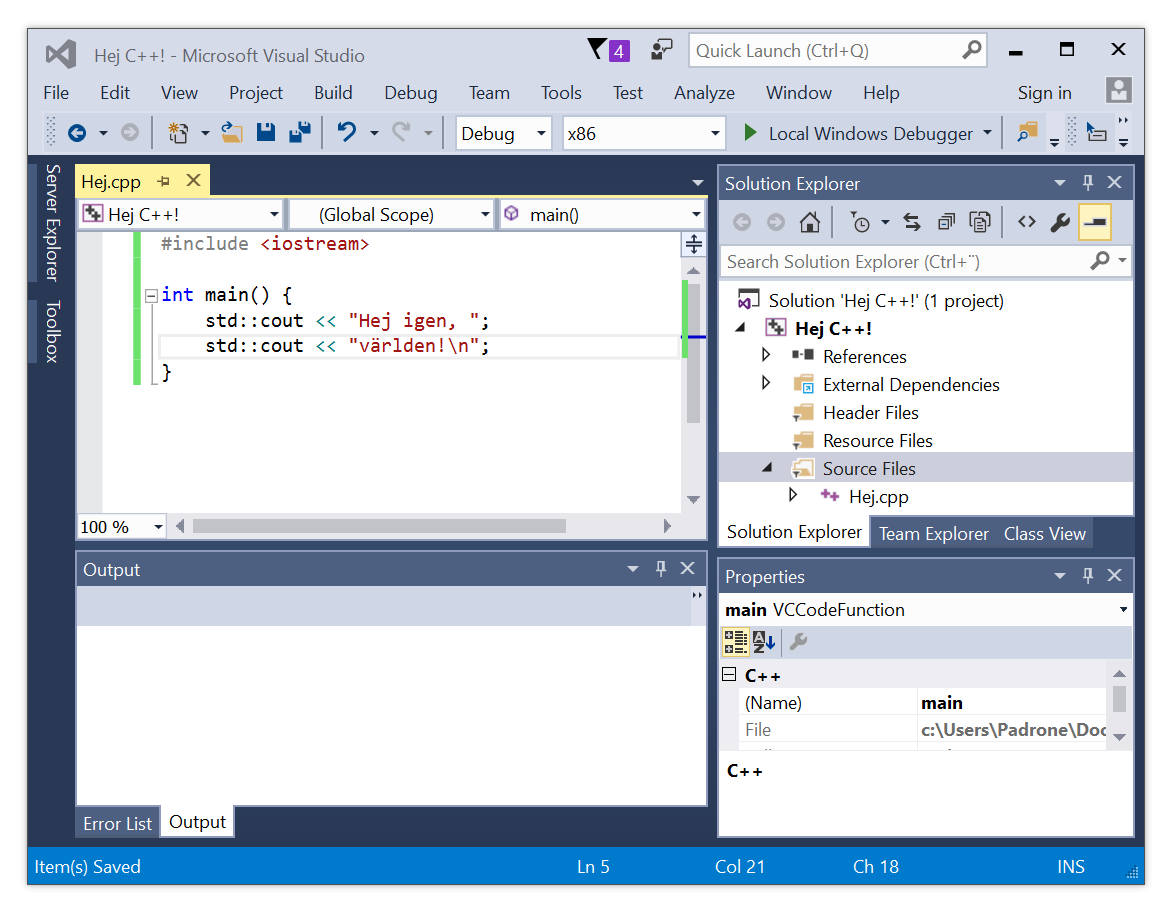The height and width of the screenshot is (912, 1171).
Task: Open the Toolbox side tab
Action: tap(52, 332)
